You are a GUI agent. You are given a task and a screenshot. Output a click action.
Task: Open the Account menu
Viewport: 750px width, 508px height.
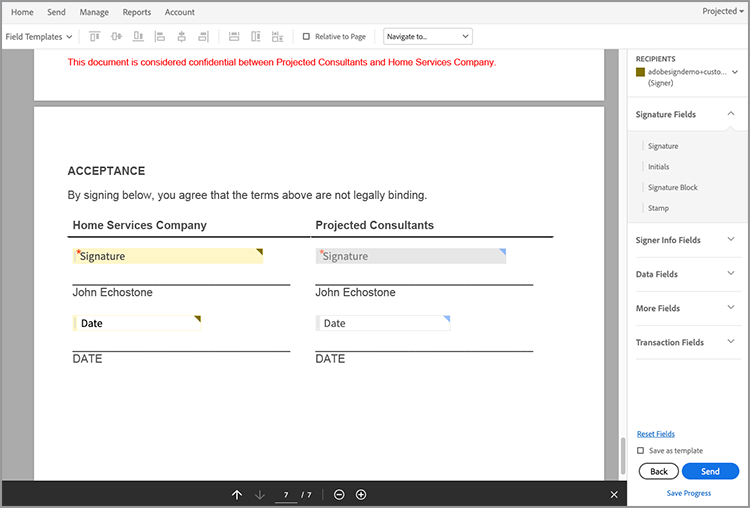pyautogui.click(x=180, y=12)
